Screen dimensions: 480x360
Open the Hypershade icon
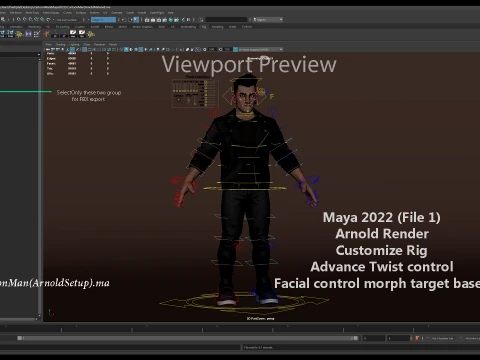[170, 20]
